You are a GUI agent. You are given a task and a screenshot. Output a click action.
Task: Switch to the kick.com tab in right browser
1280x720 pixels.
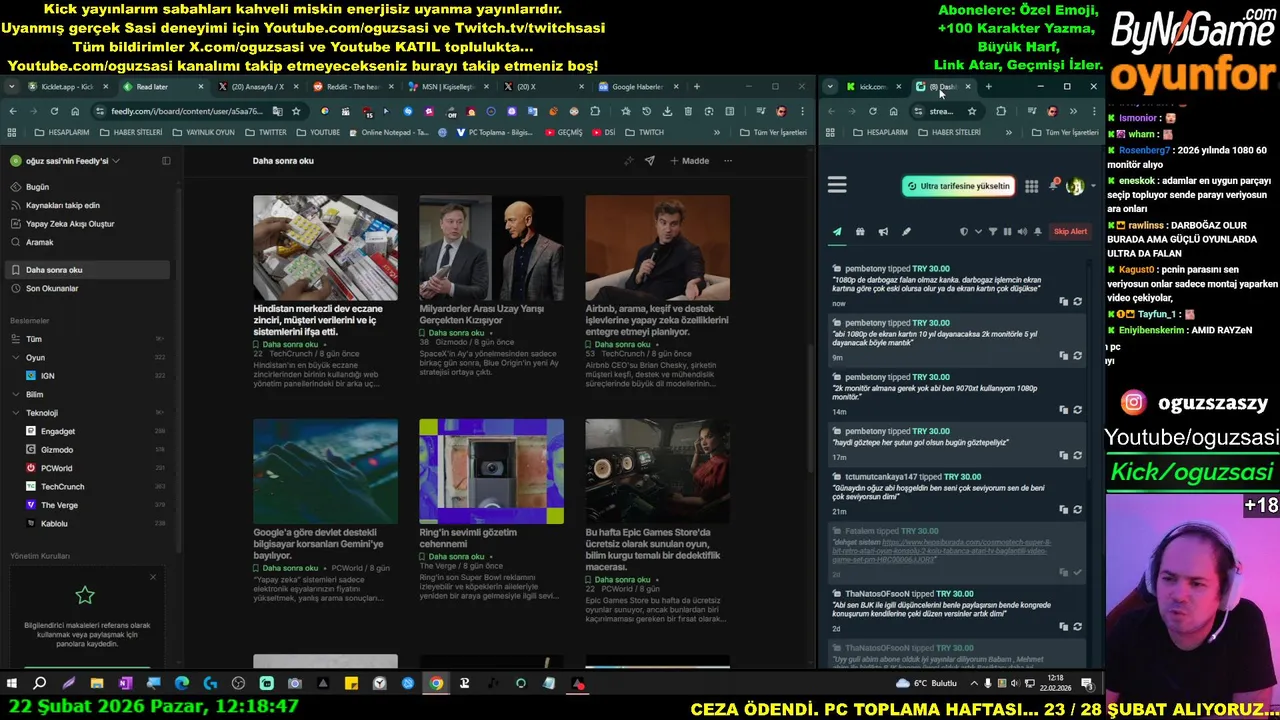click(x=873, y=87)
